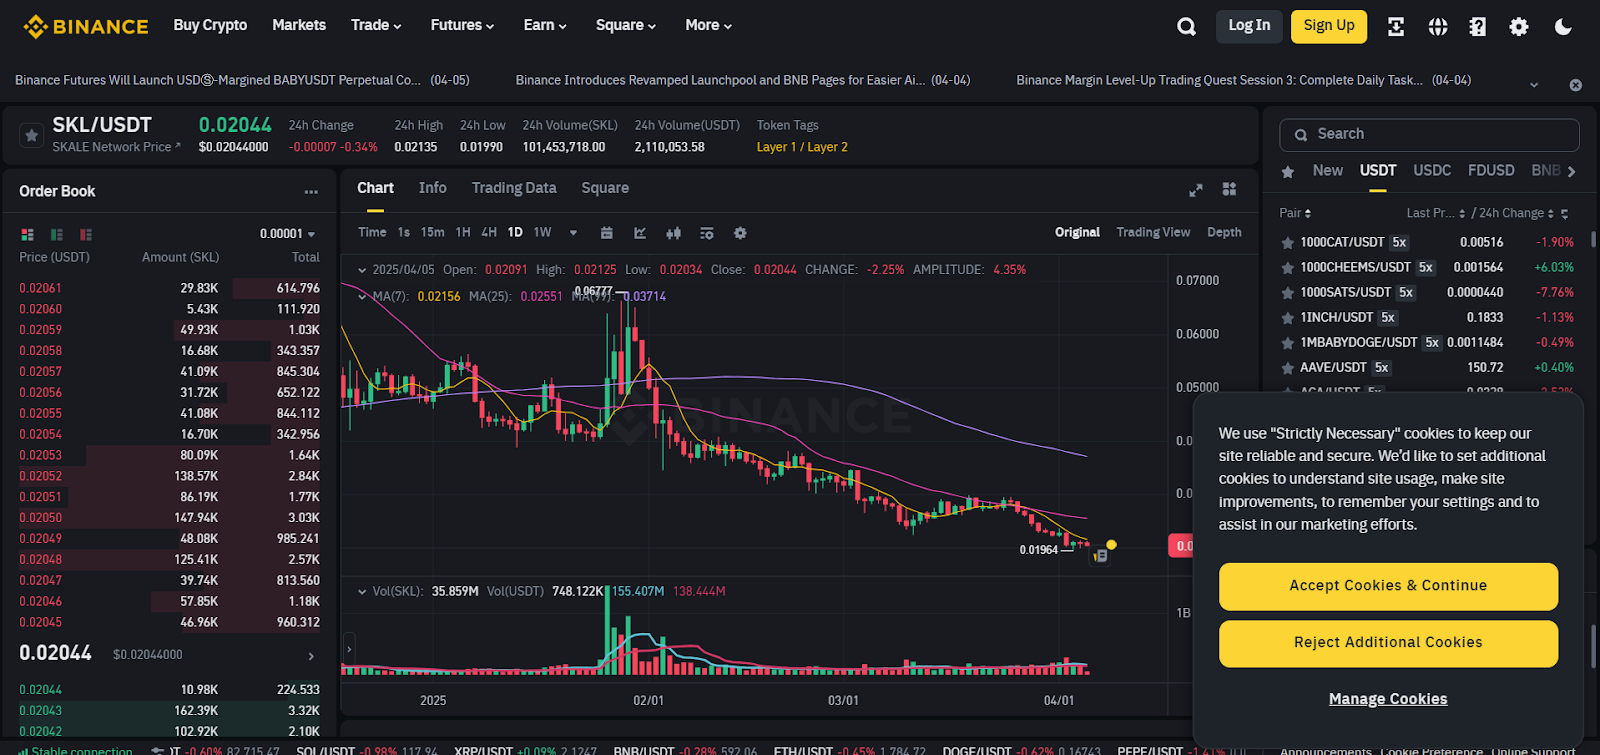
Task: Switch to the Info tab
Action: (433, 188)
